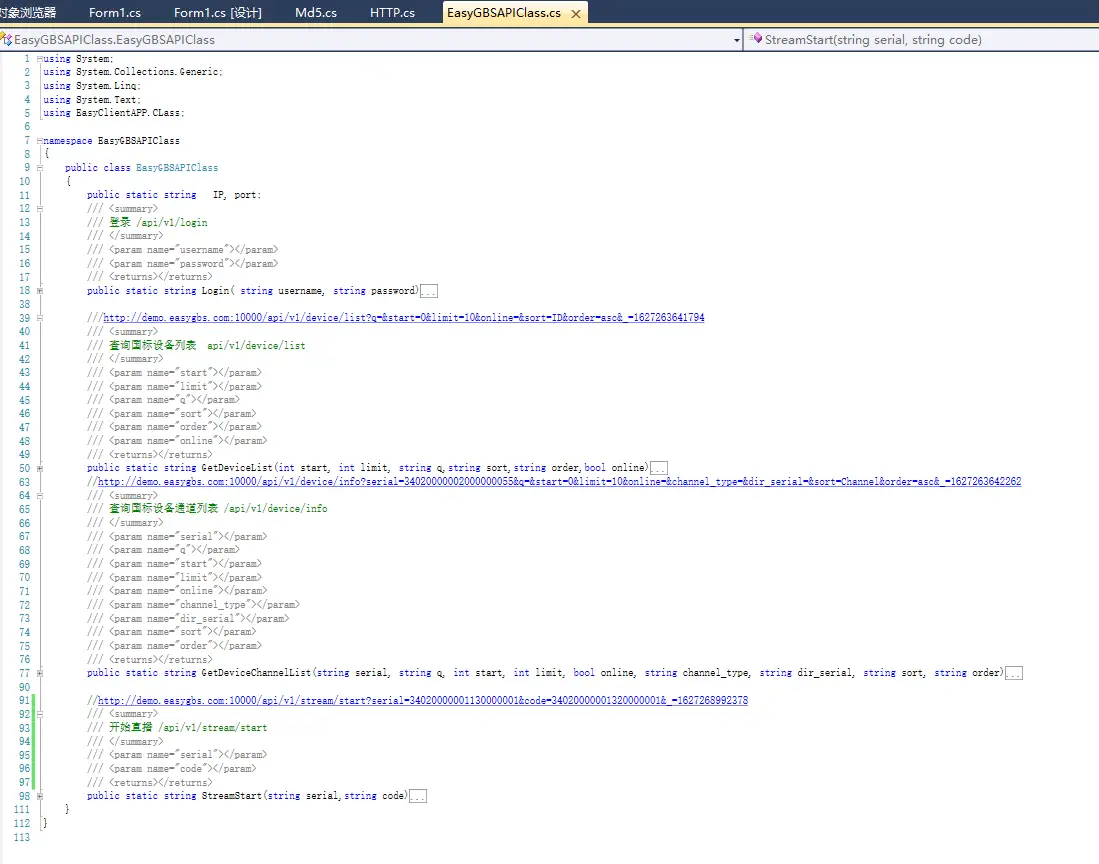Collapse the namespace EasyGBSAPIClass outline
Viewport: 1099px width, 864px height.
coord(39,141)
